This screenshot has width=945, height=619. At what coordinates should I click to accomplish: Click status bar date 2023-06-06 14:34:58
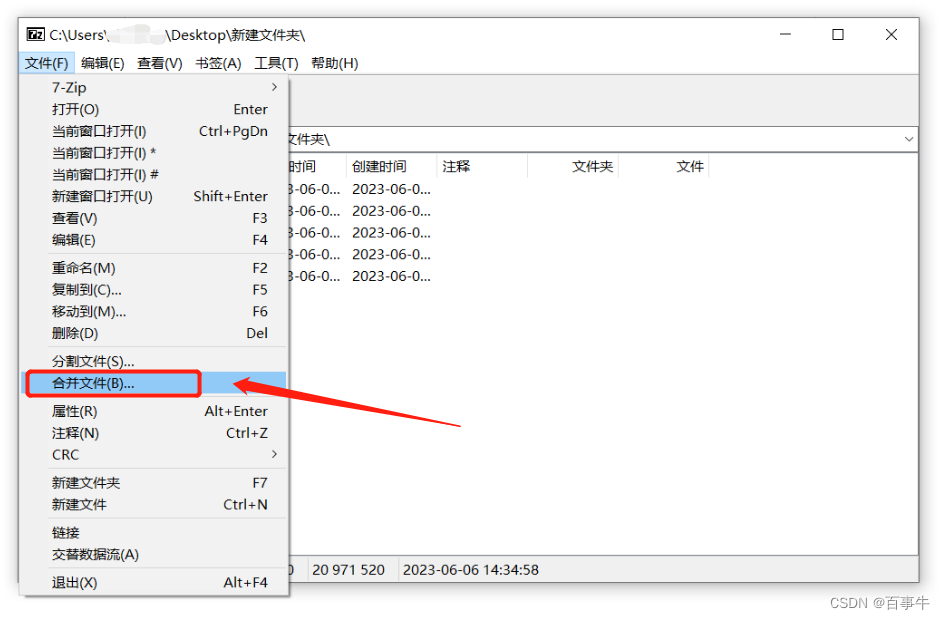[471, 570]
